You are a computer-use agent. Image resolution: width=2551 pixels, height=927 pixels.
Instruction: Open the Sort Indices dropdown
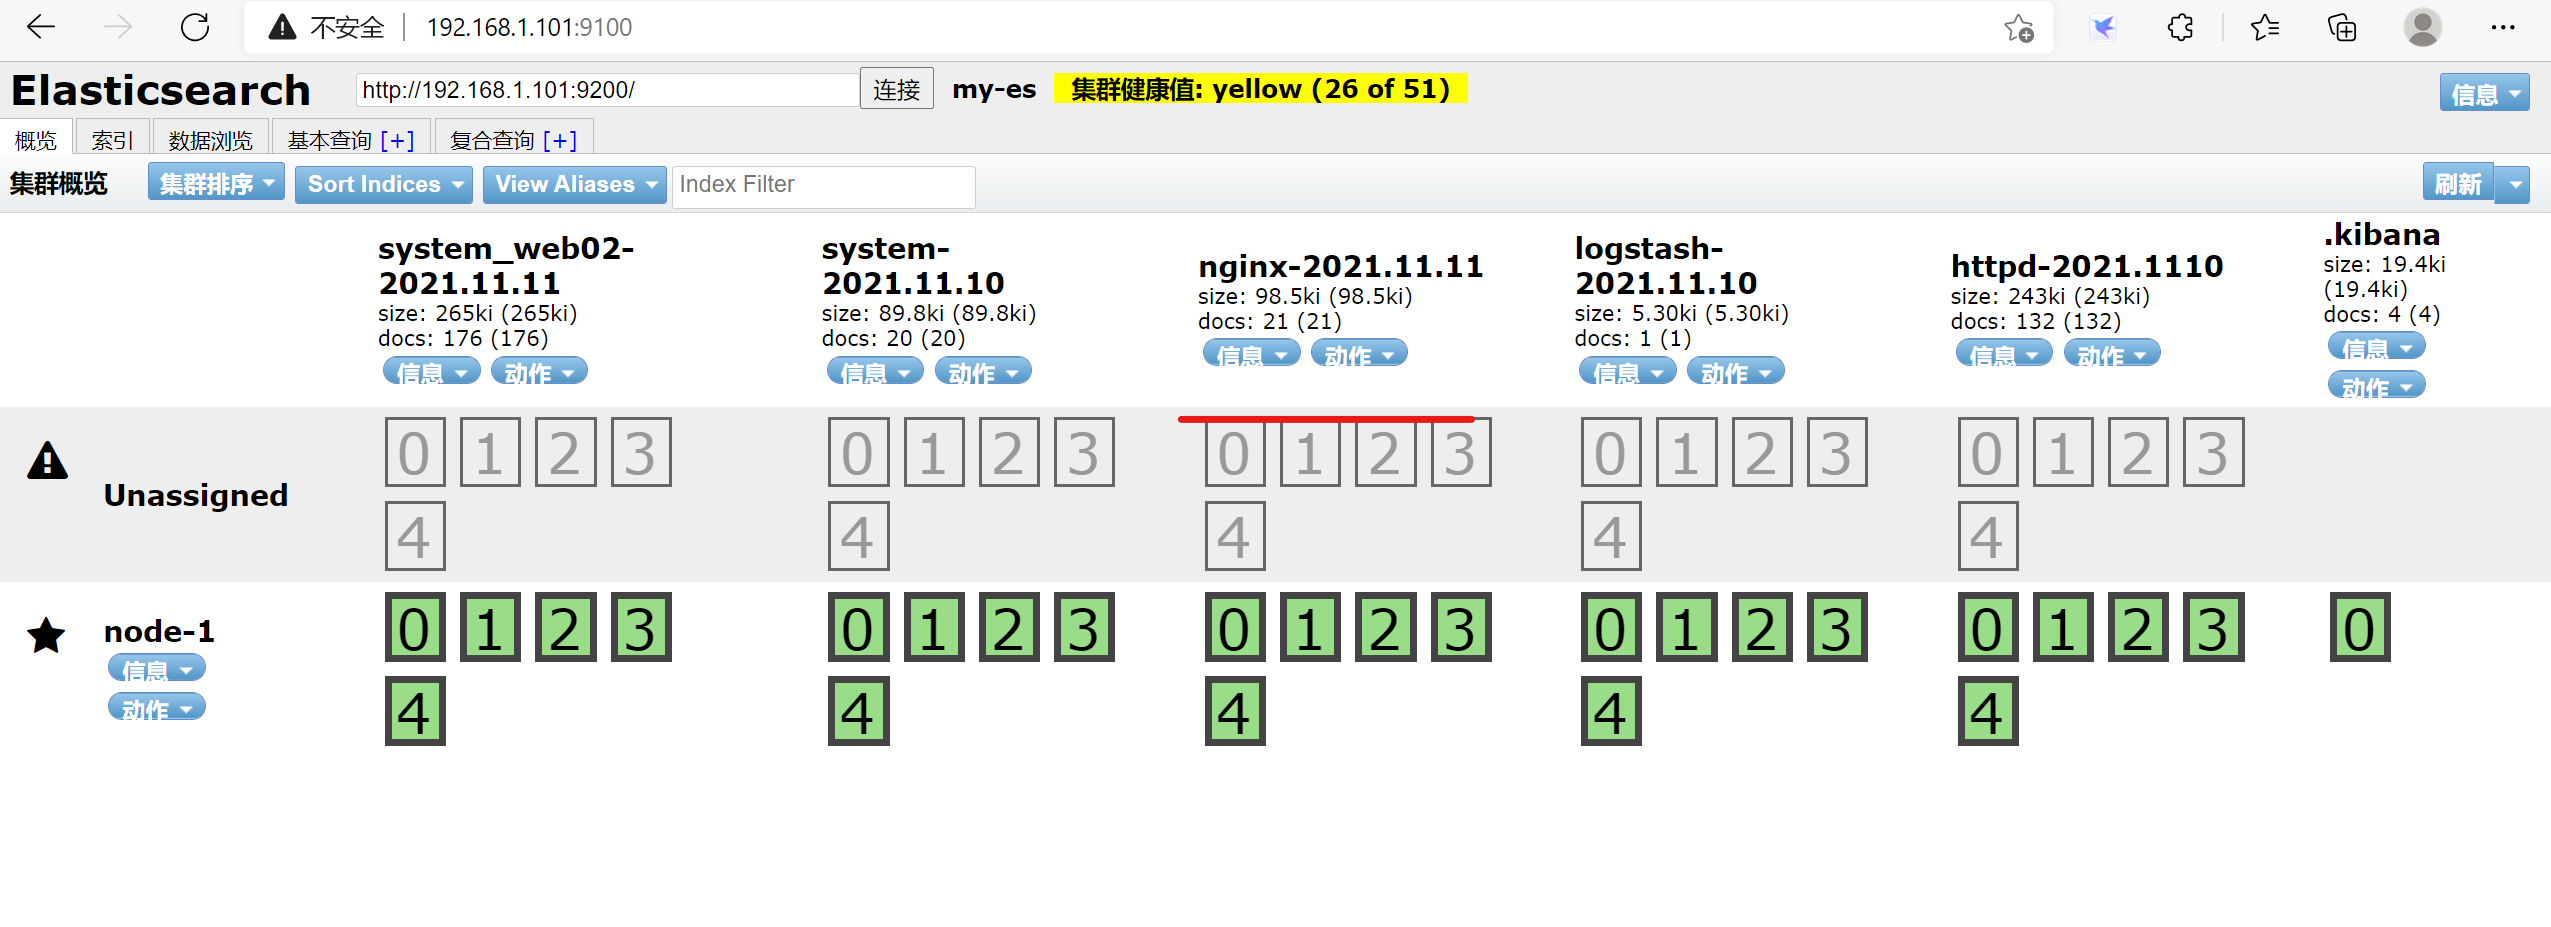383,184
